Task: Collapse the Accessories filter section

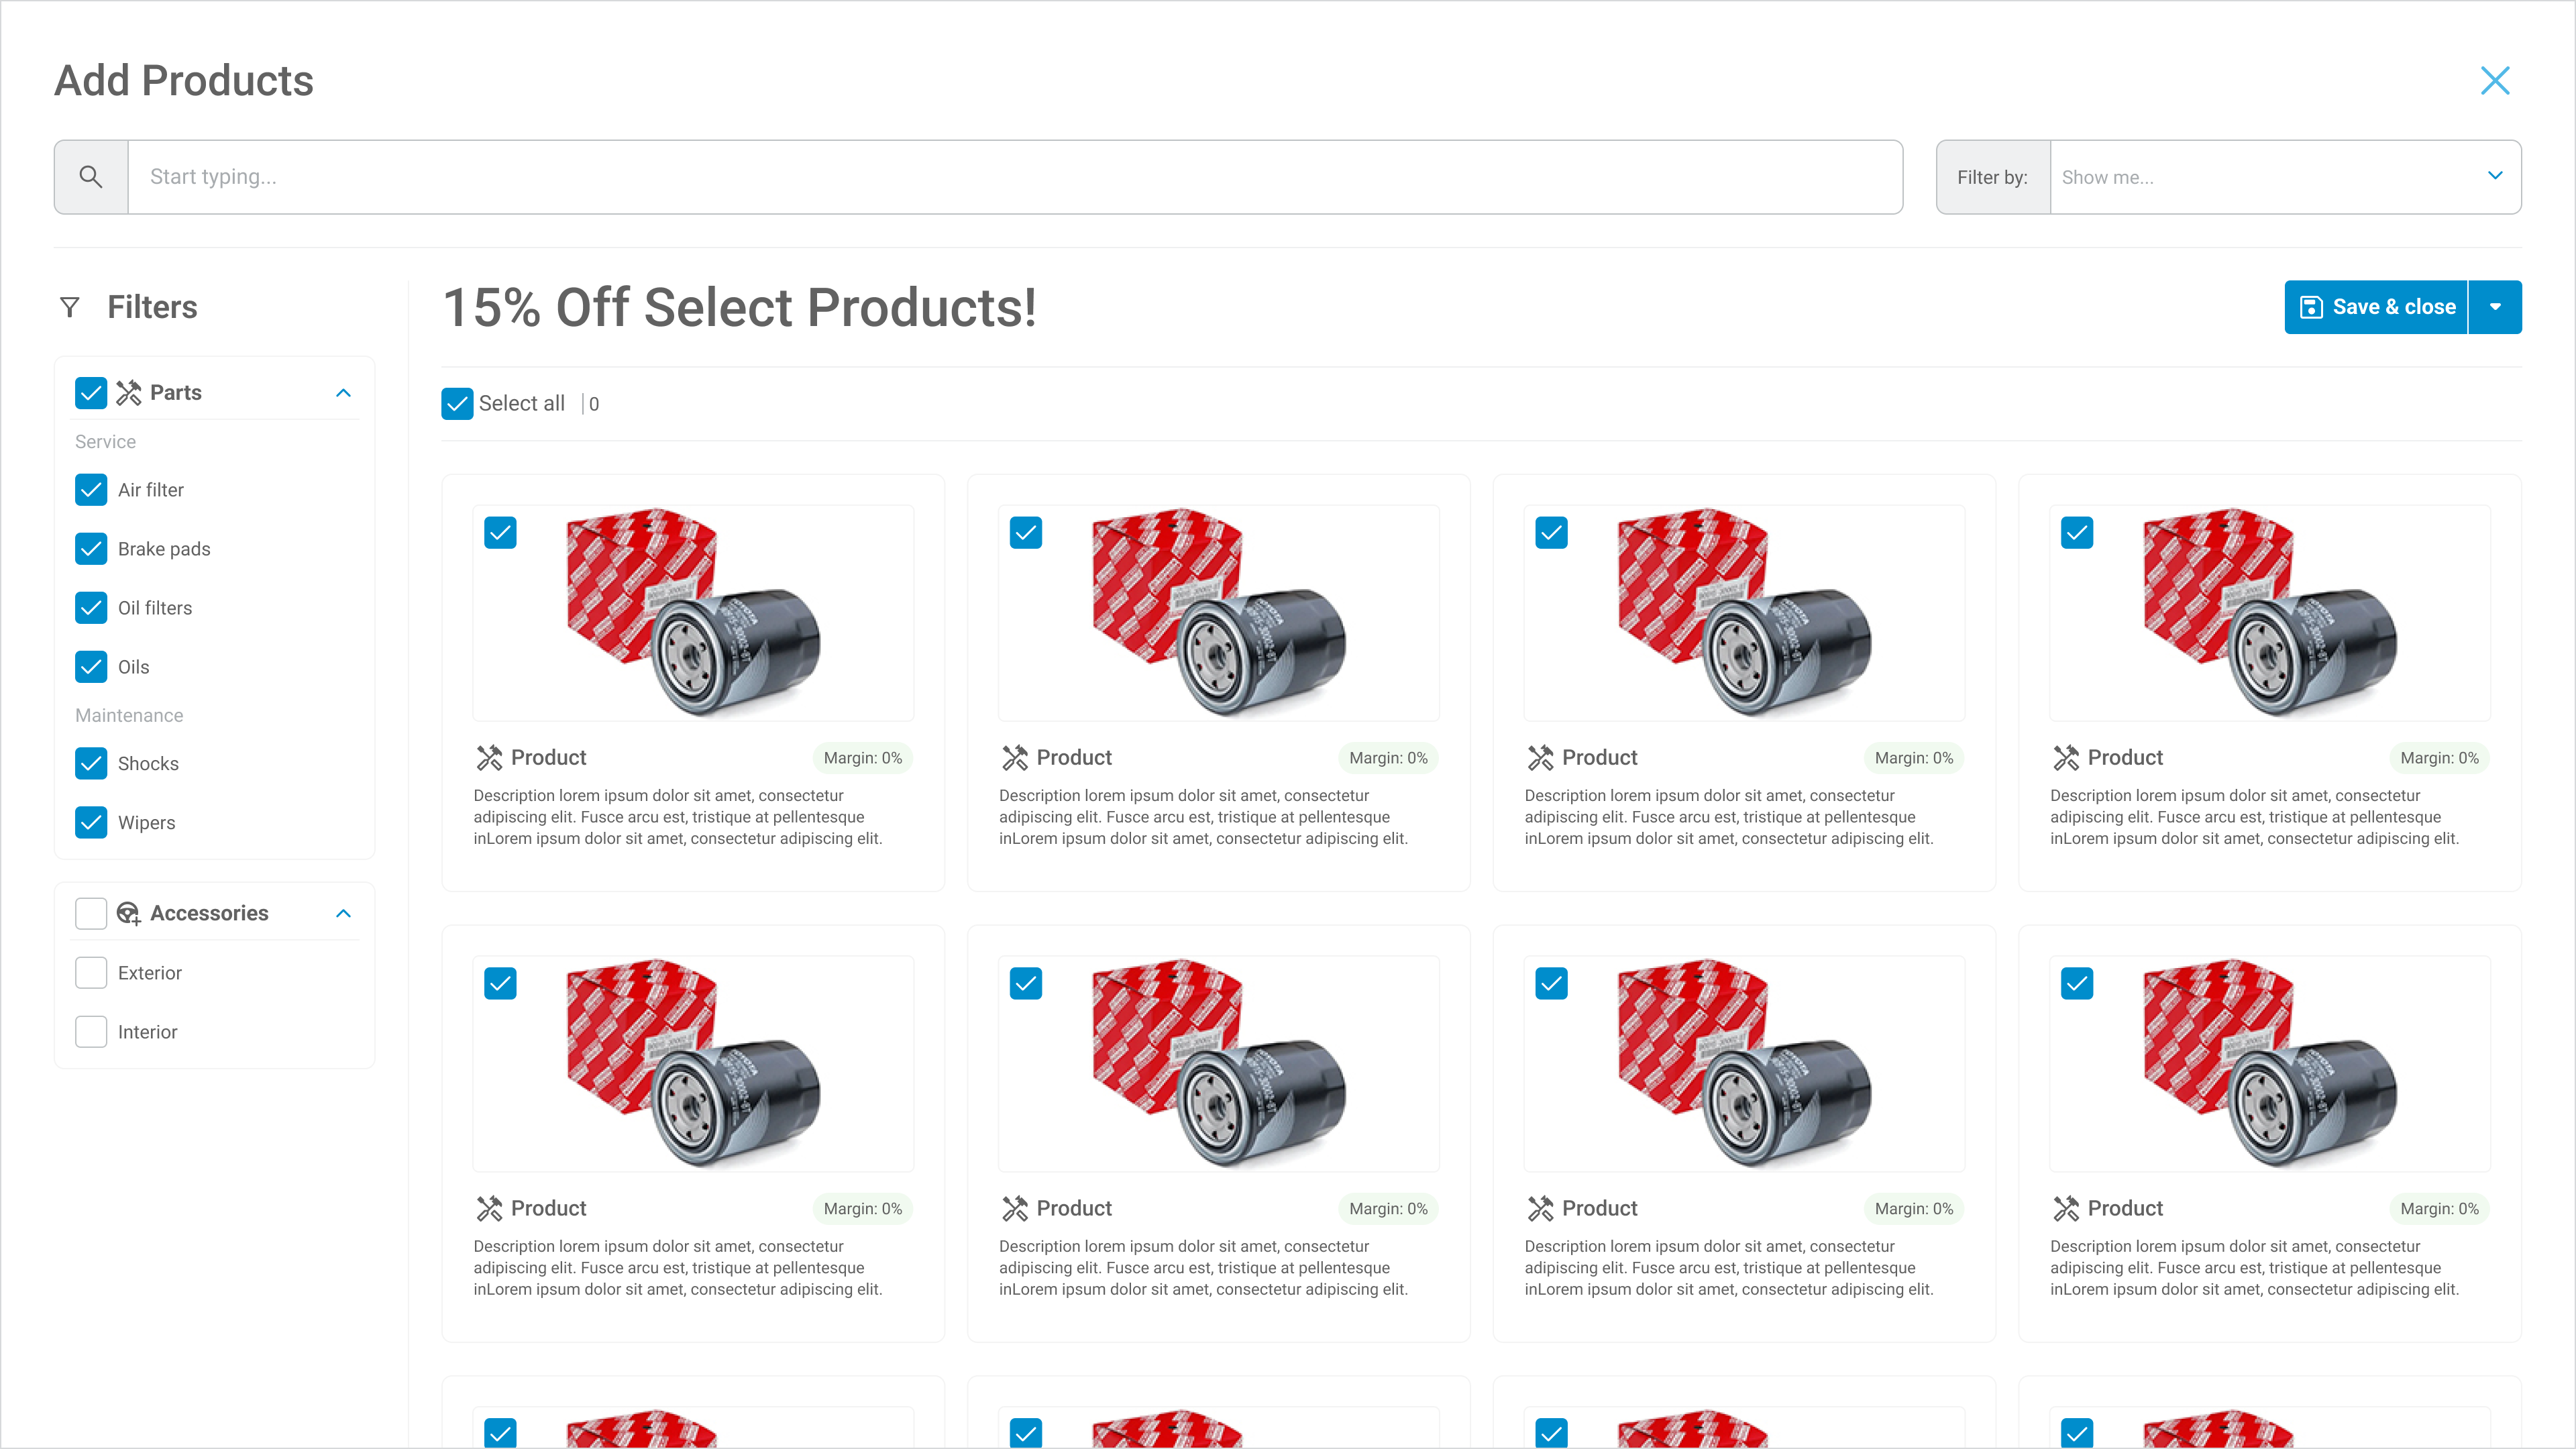Action: pos(343,913)
